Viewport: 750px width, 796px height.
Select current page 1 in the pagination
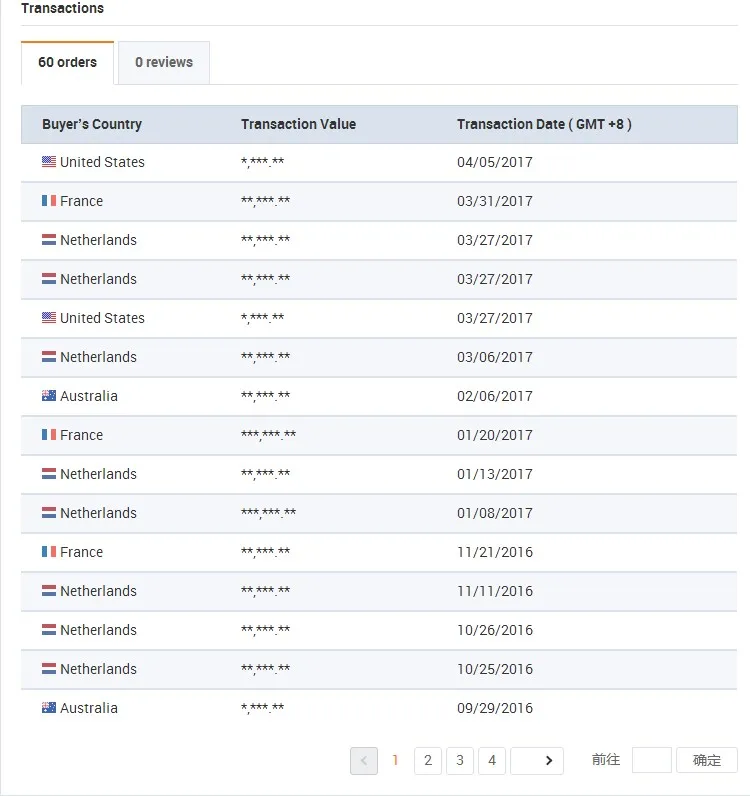pos(396,761)
